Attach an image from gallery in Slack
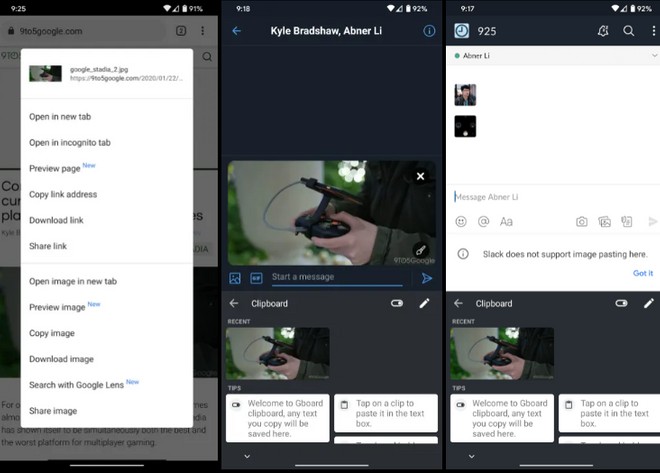 [604, 221]
